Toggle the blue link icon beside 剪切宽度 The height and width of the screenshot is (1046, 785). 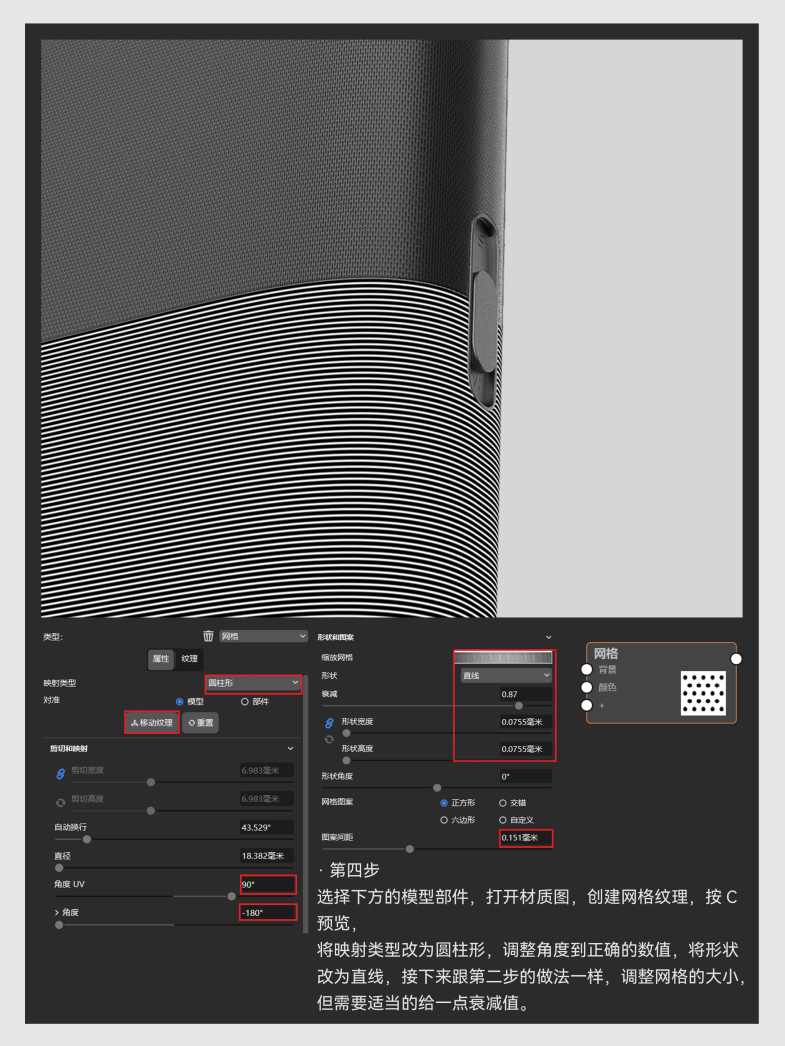(x=60, y=771)
